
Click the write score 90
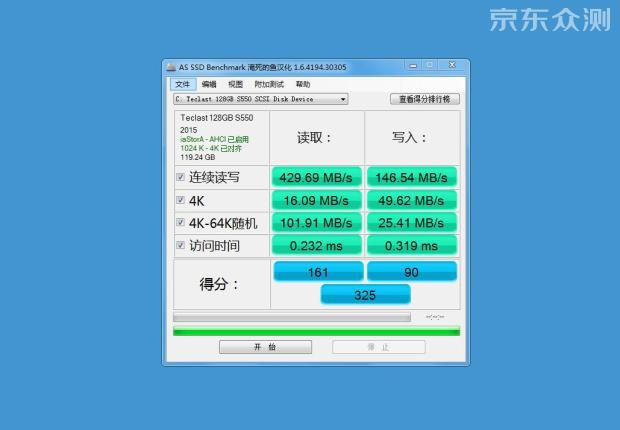click(x=412, y=272)
